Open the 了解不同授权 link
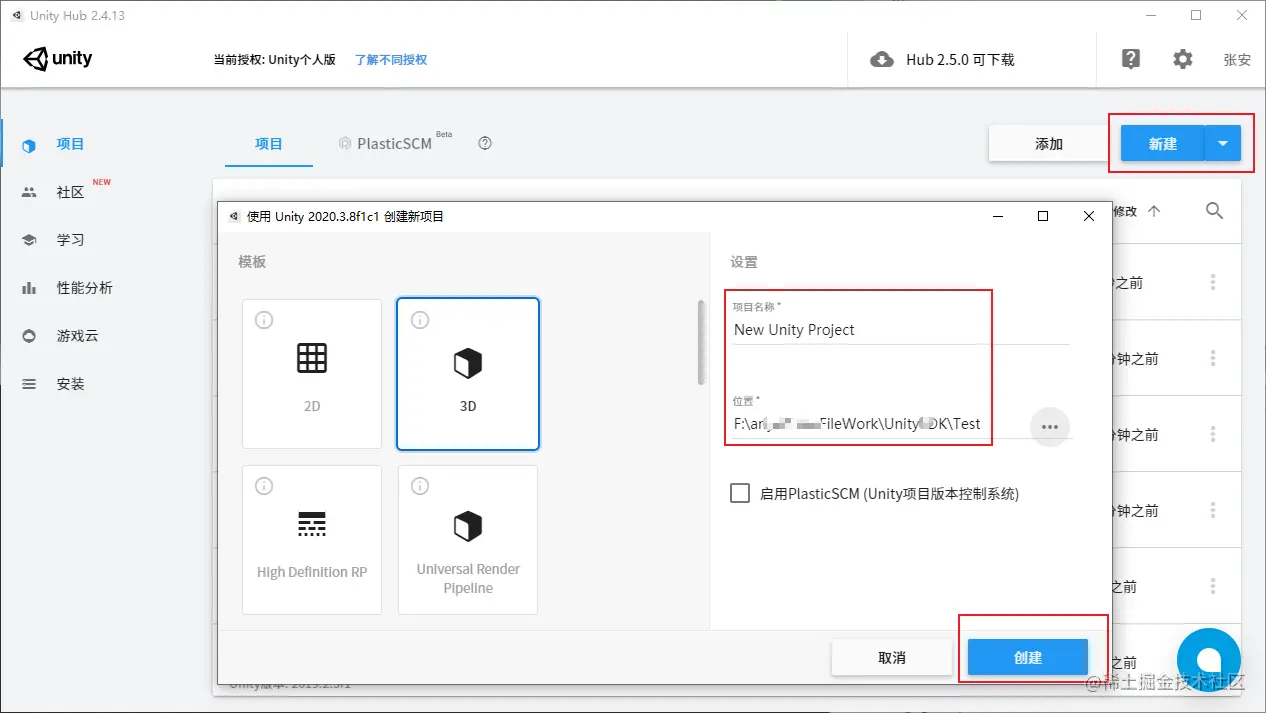 click(391, 60)
